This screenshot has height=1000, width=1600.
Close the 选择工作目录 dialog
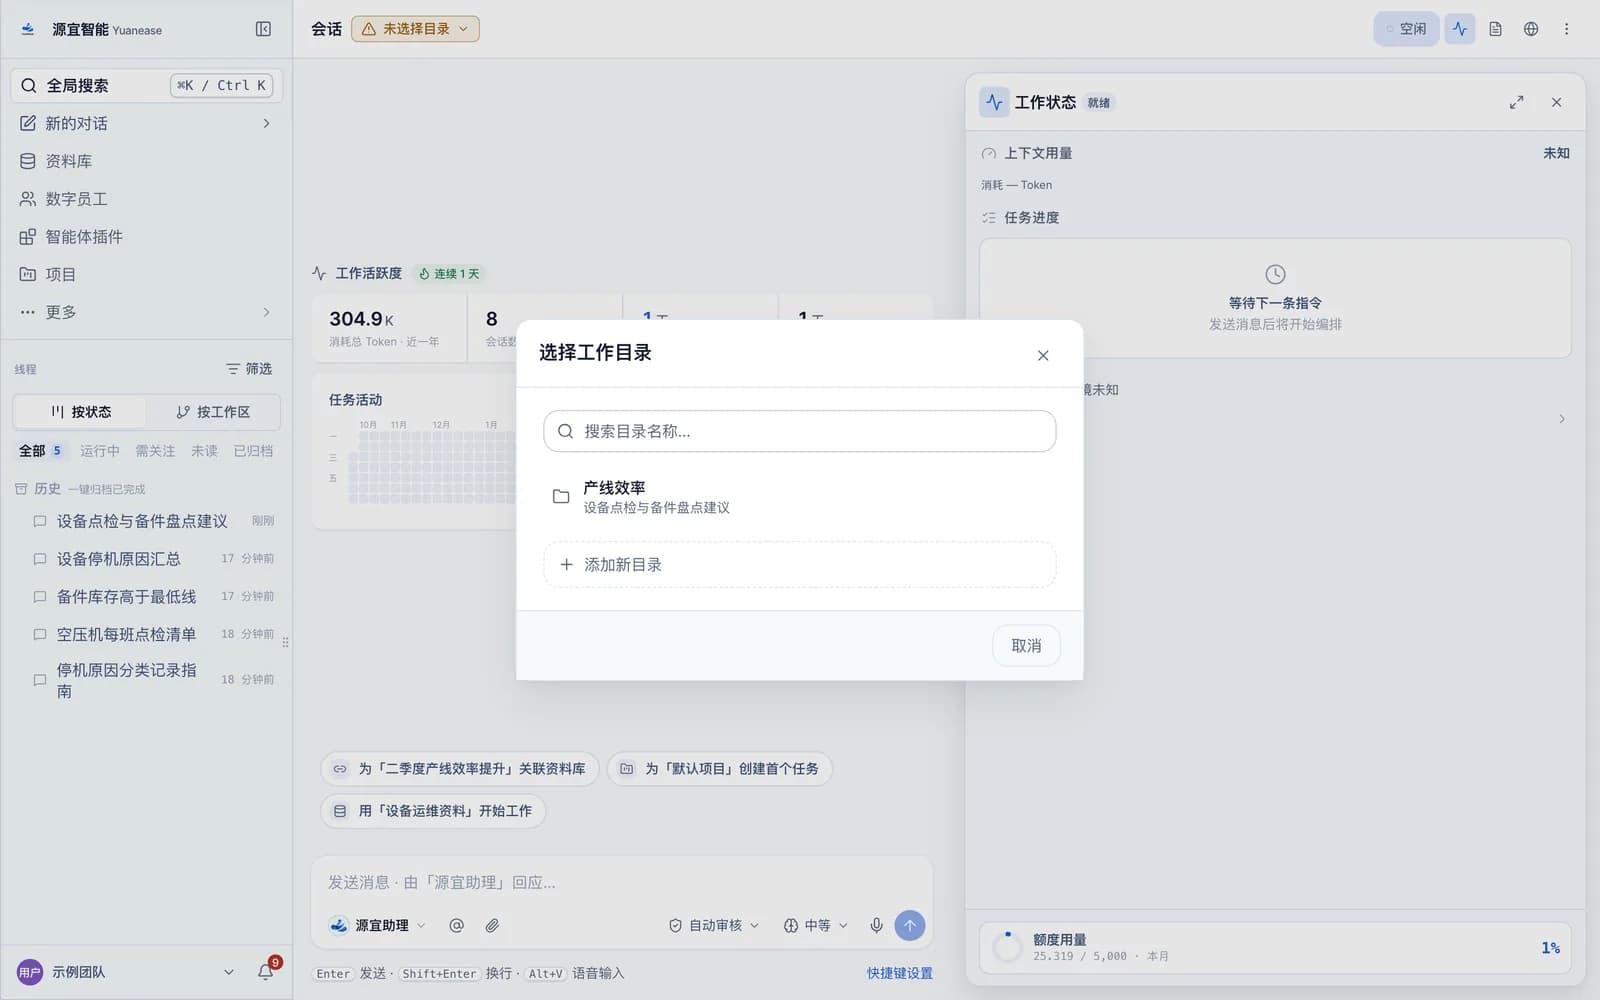1043,355
